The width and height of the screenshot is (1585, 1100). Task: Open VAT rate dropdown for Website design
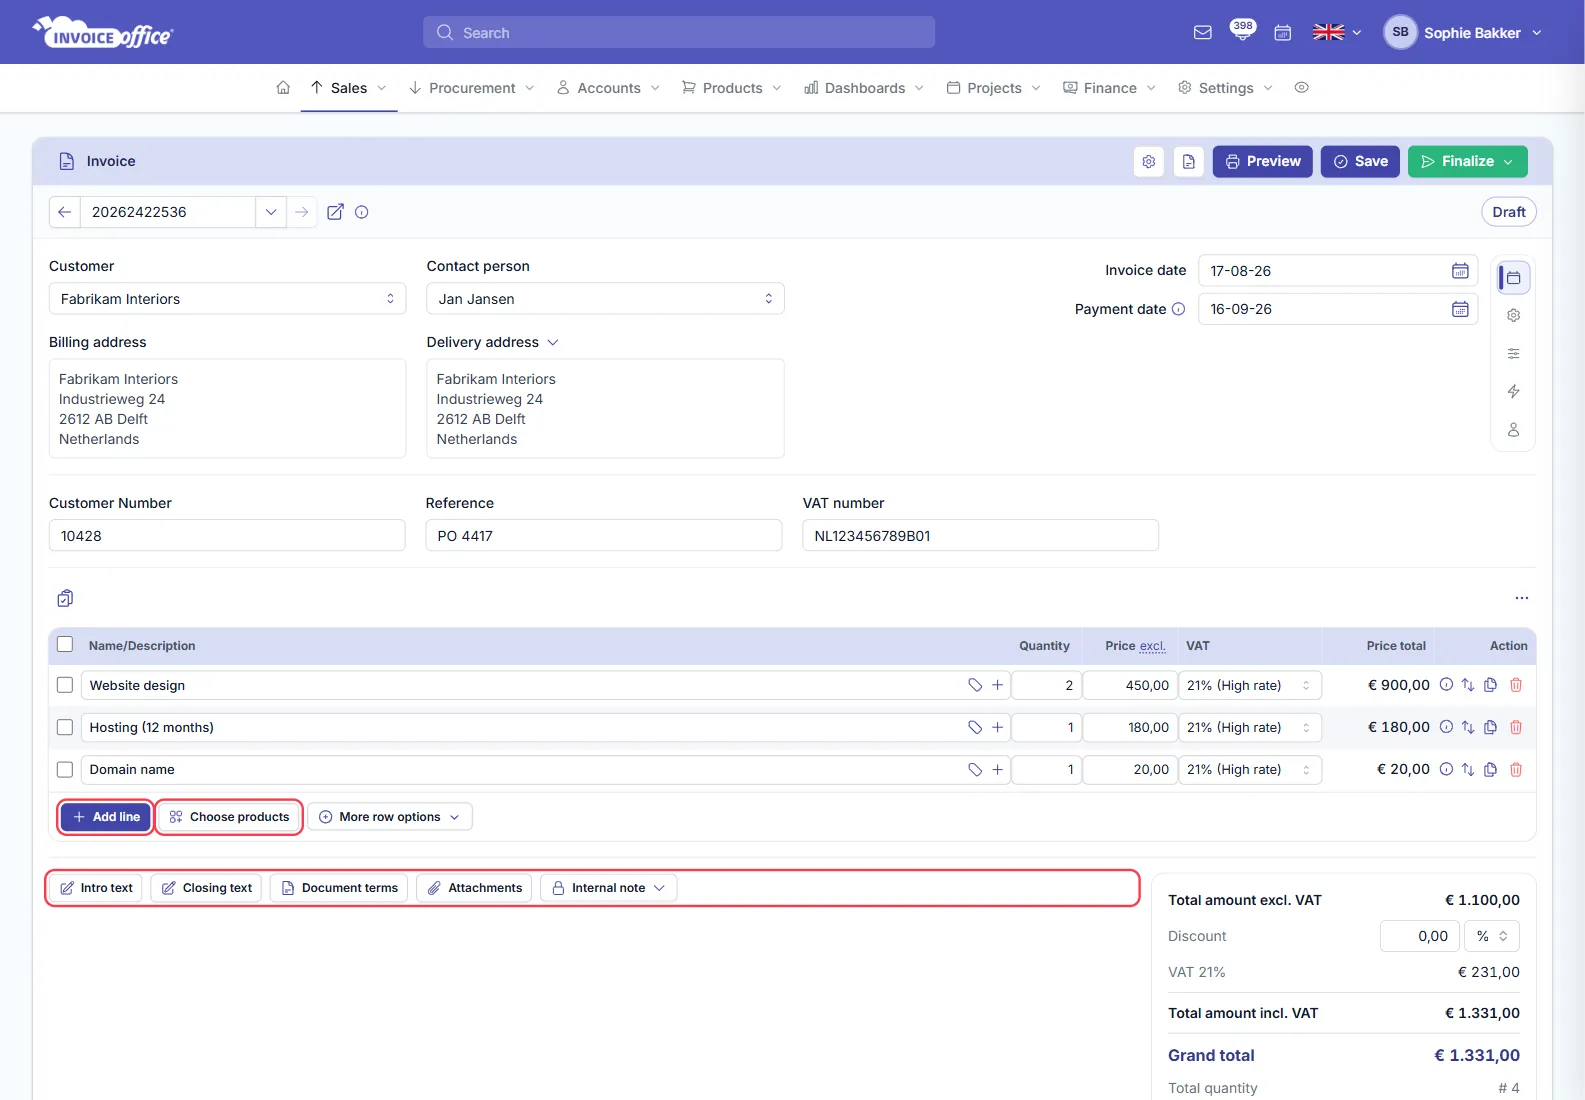pos(1250,686)
